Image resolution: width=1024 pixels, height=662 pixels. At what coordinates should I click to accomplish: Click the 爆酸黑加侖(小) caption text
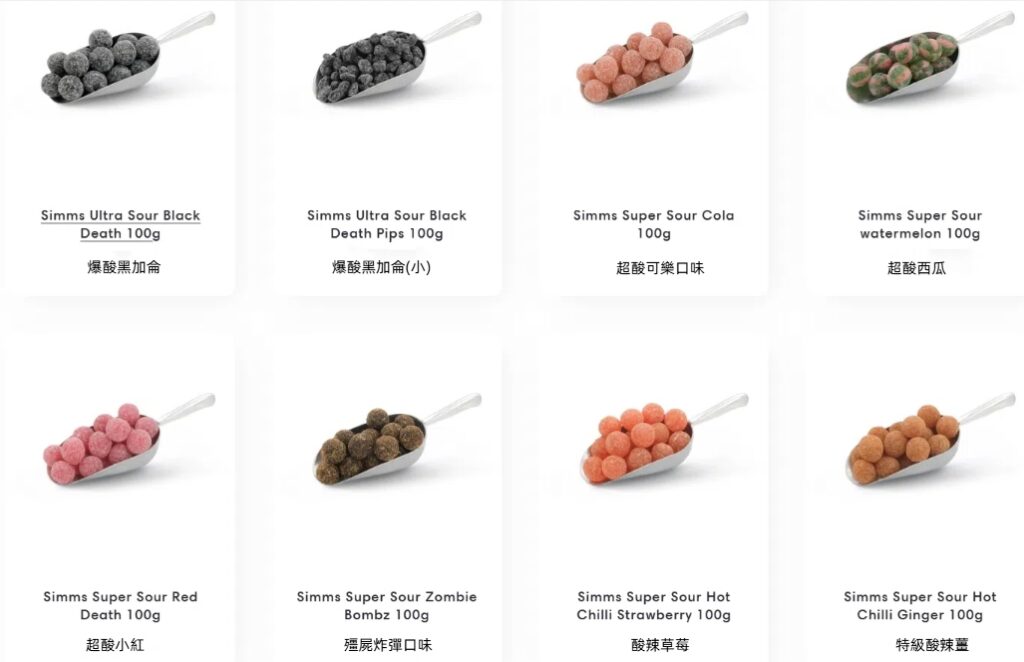point(381,267)
